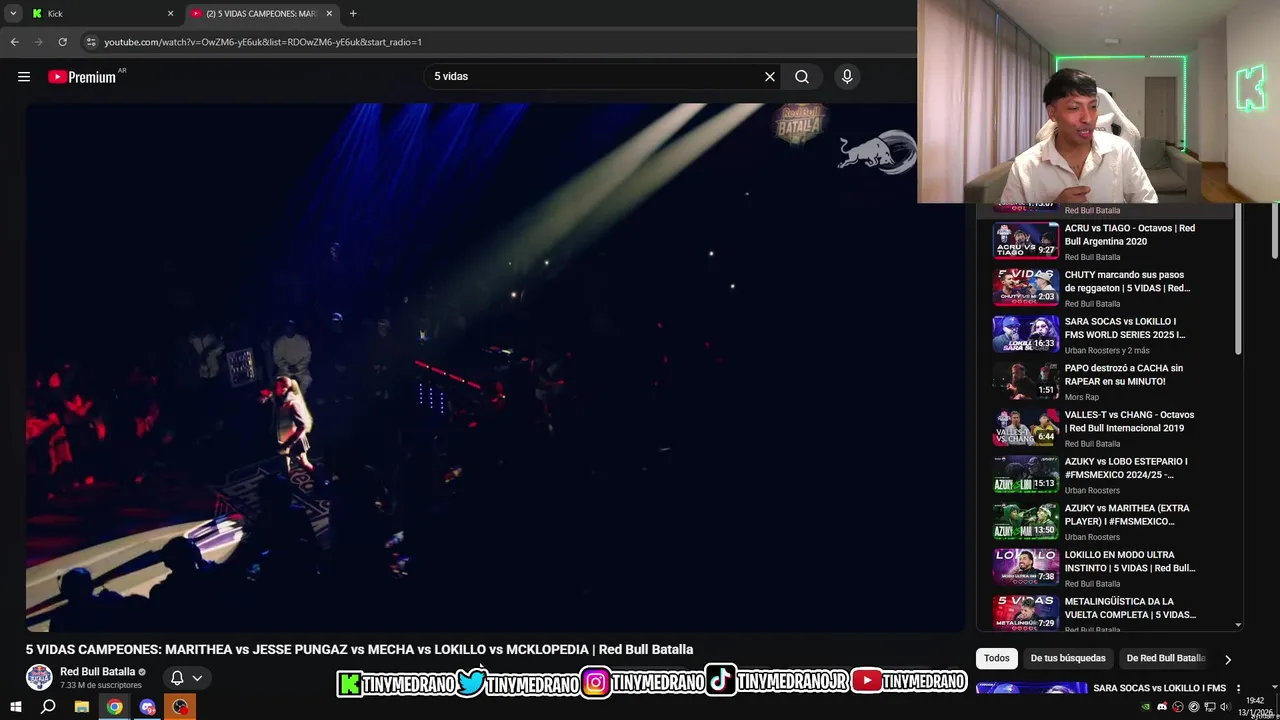Open the volume control in the tray
This screenshot has height=720, width=1280.
pos(1225,707)
